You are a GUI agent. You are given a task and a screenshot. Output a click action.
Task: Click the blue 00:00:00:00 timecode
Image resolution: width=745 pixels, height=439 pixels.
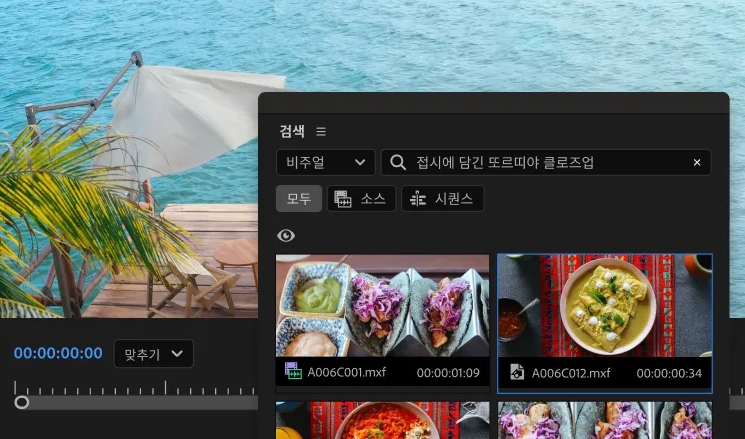(x=58, y=353)
